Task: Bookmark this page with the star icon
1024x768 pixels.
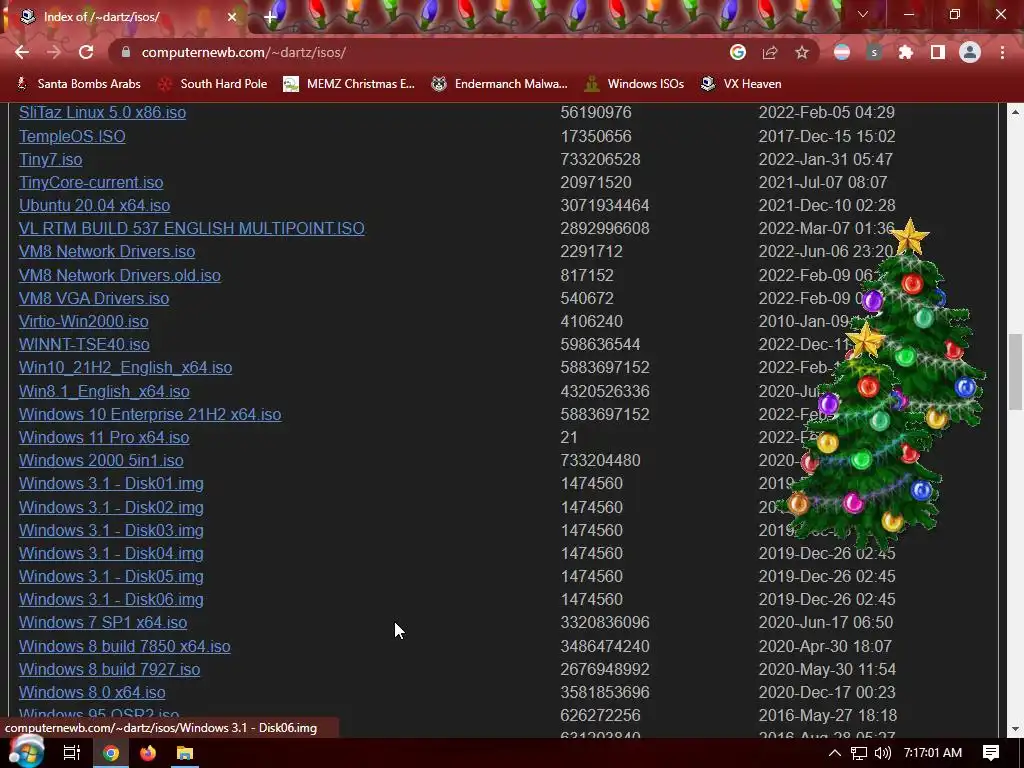Action: 802,52
